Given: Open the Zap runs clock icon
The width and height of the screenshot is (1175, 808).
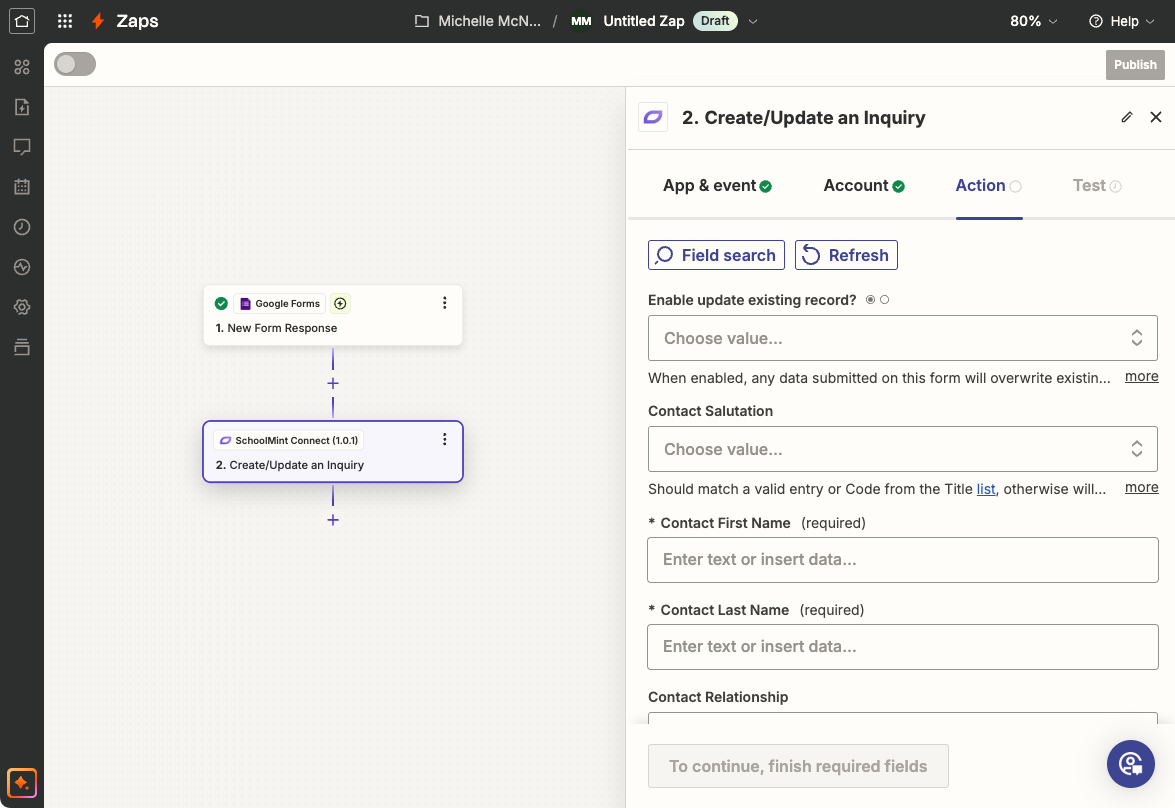Looking at the screenshot, I should click(22, 227).
